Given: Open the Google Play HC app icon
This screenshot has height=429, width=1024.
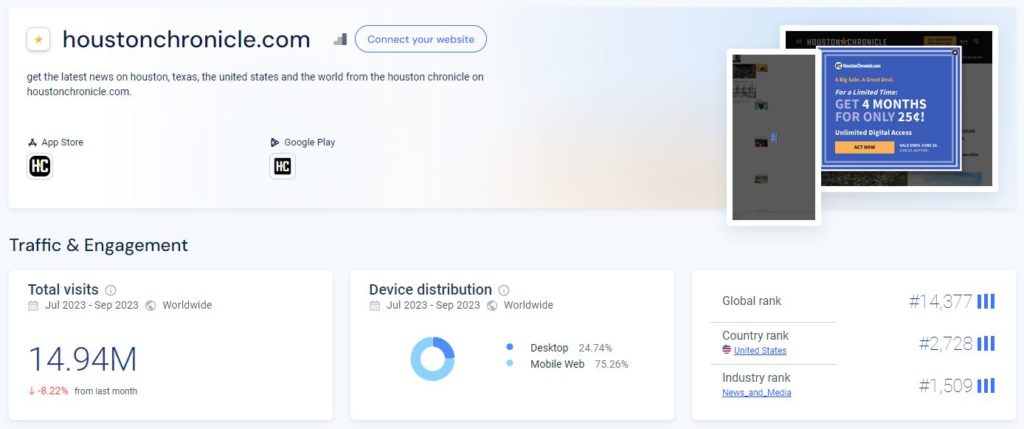Looking at the screenshot, I should (282, 167).
